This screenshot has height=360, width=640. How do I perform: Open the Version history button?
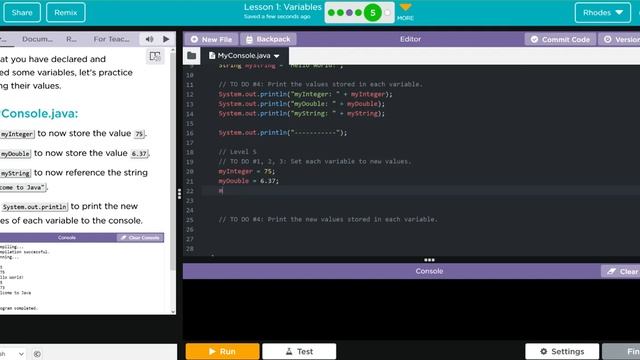pos(620,39)
